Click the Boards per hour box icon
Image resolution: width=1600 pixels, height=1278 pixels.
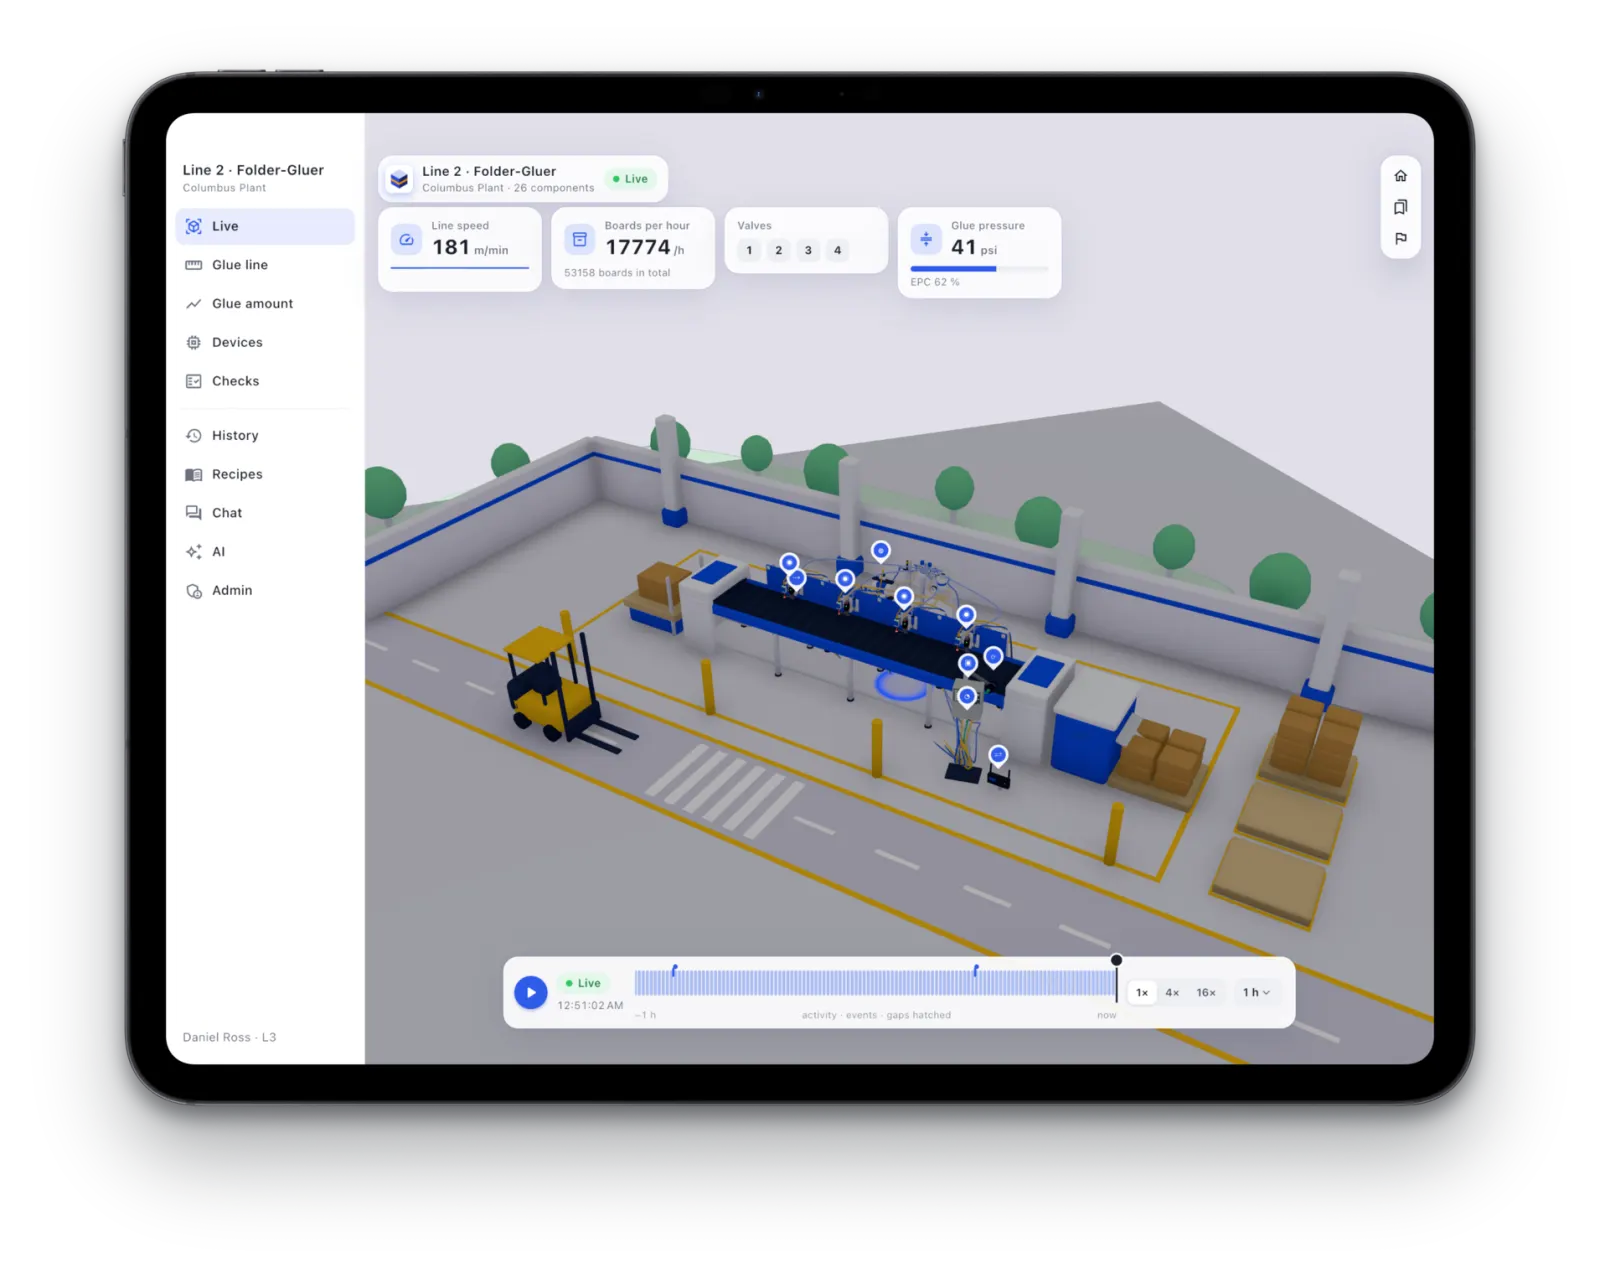point(579,240)
